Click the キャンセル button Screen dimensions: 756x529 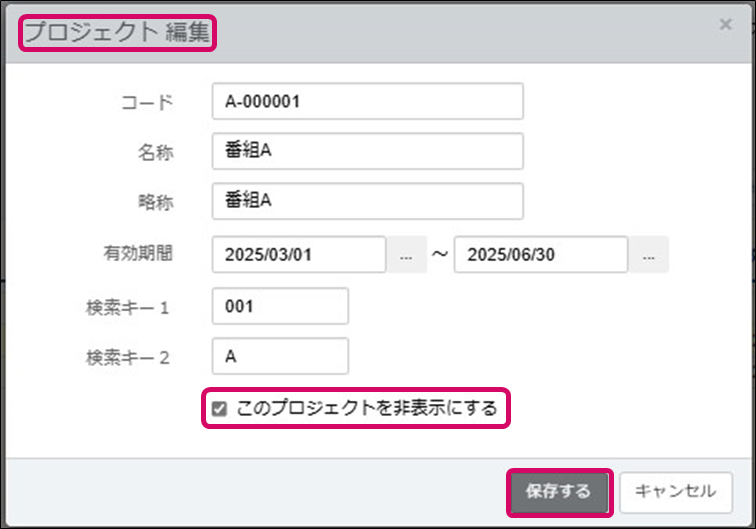(675, 492)
